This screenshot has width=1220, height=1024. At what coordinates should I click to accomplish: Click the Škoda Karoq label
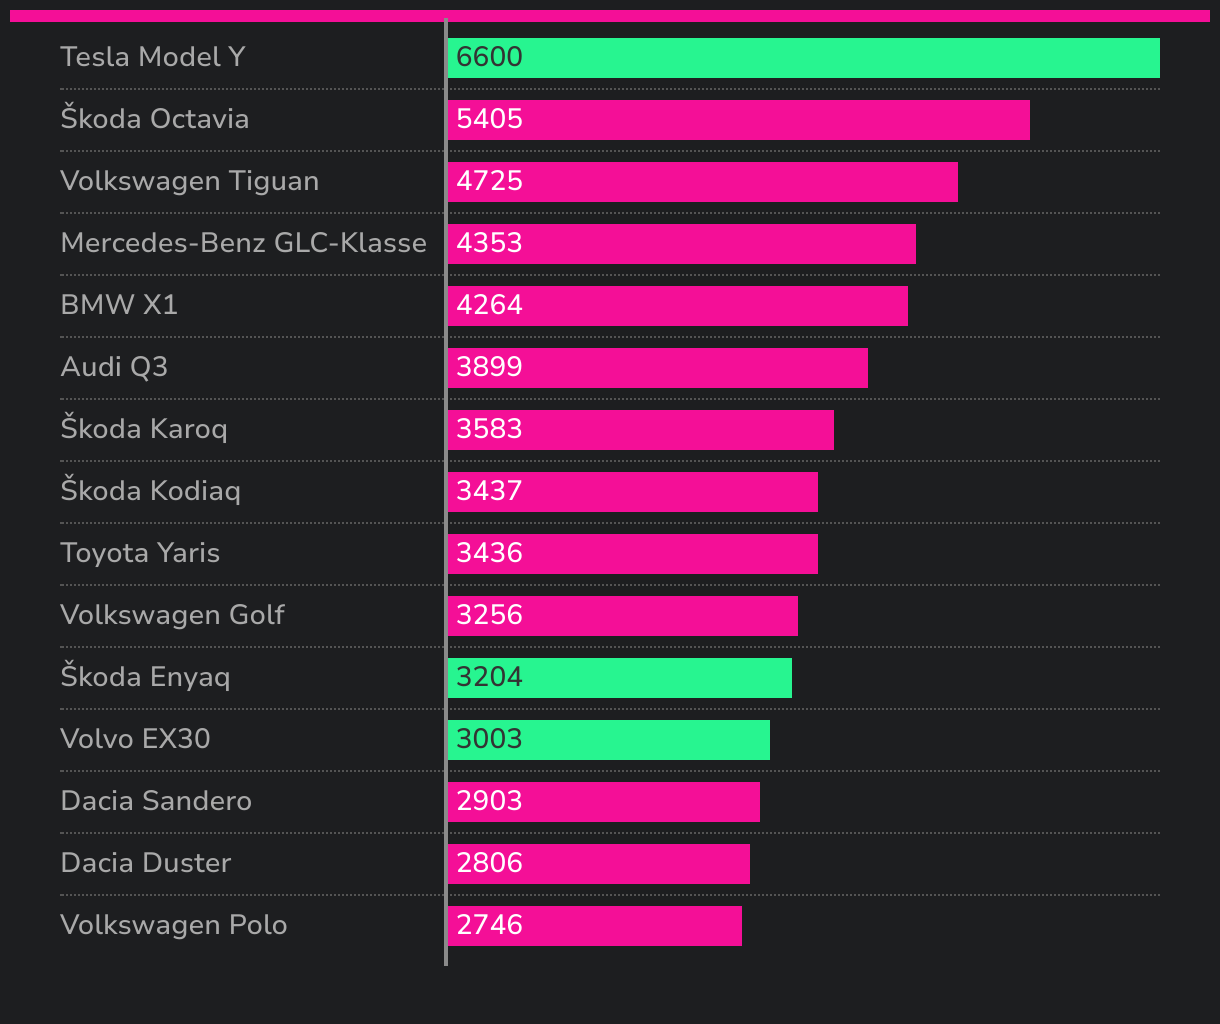pos(144,429)
